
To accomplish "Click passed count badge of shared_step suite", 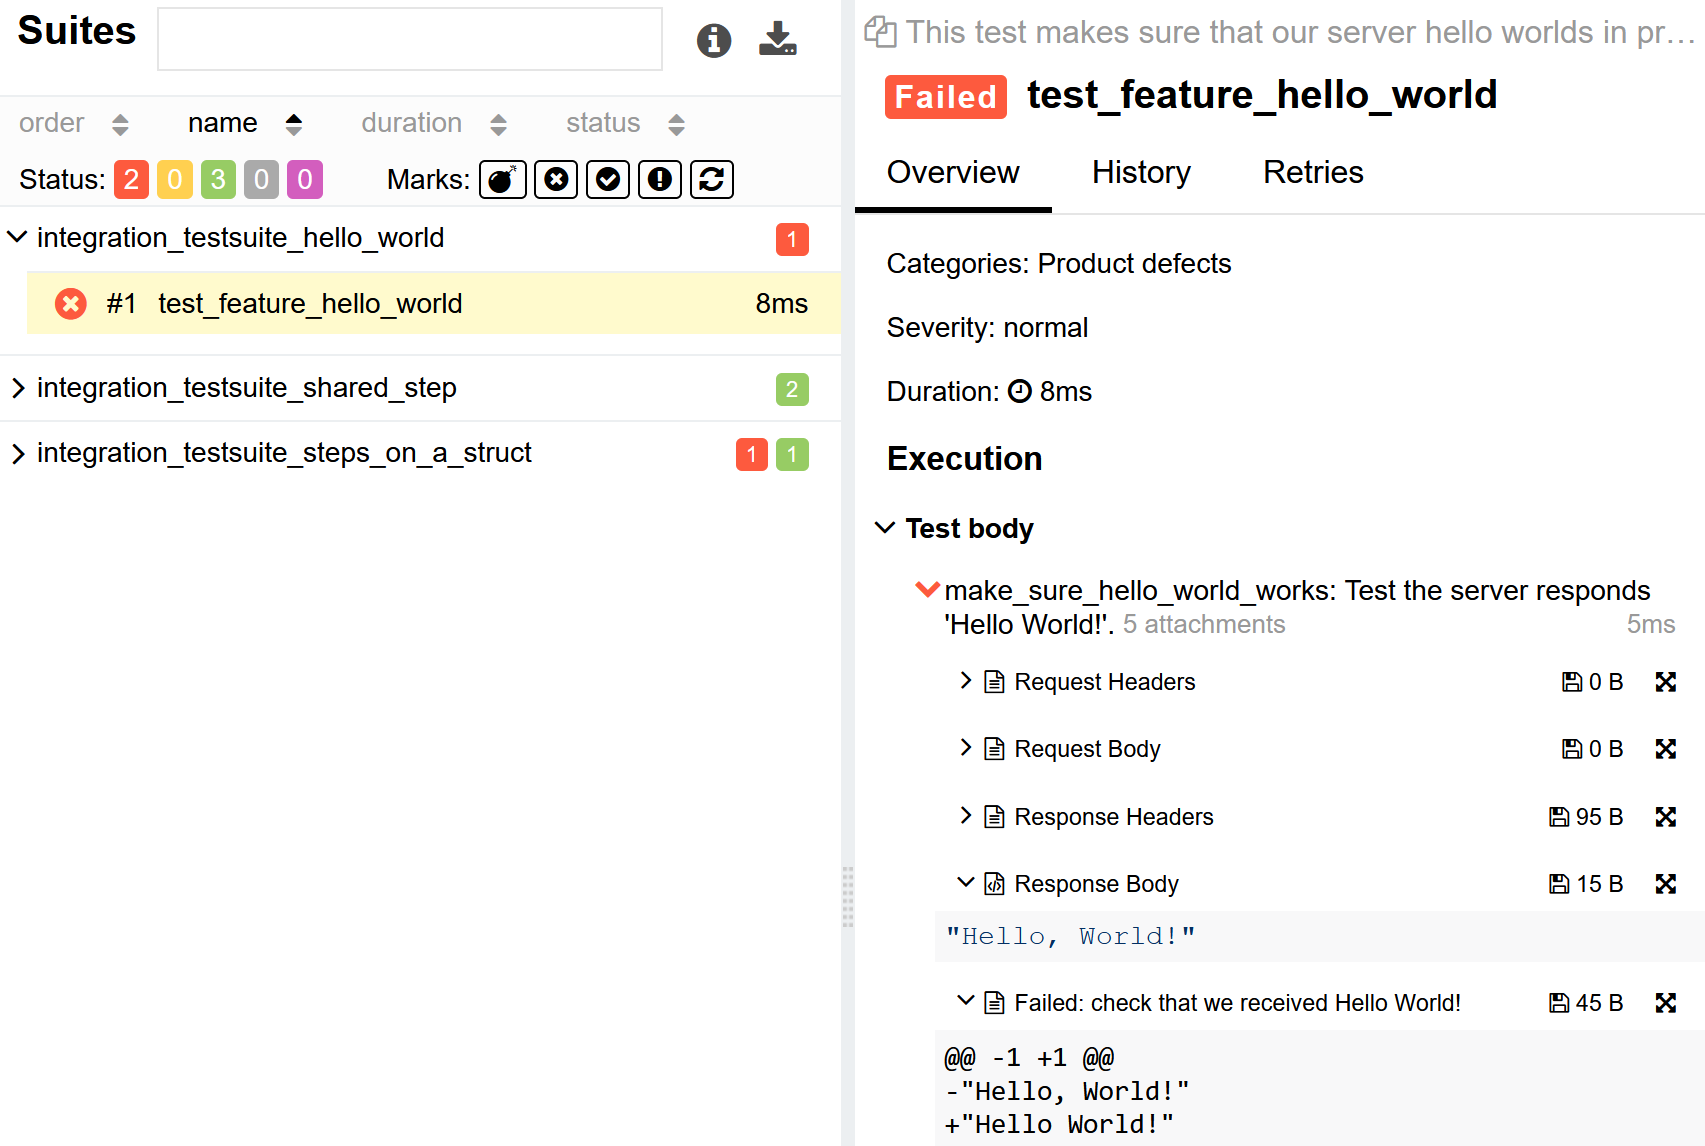I will 792,389.
